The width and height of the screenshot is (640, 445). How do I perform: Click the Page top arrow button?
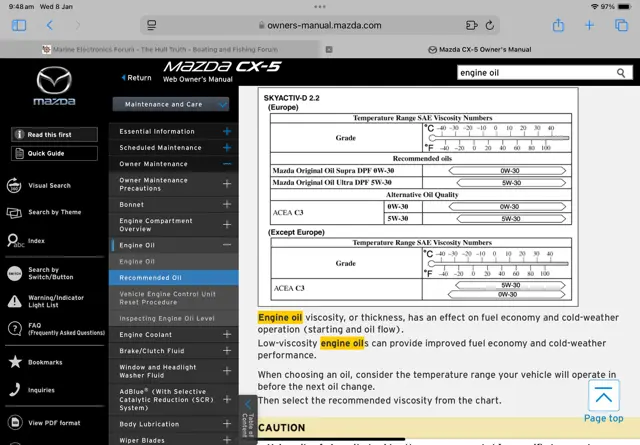point(603,399)
